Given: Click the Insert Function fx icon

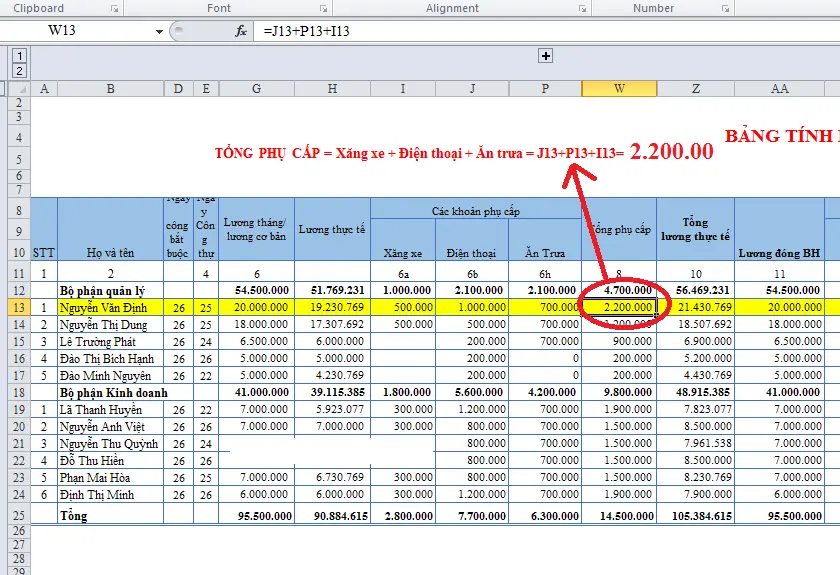Looking at the screenshot, I should pyautogui.click(x=241, y=31).
